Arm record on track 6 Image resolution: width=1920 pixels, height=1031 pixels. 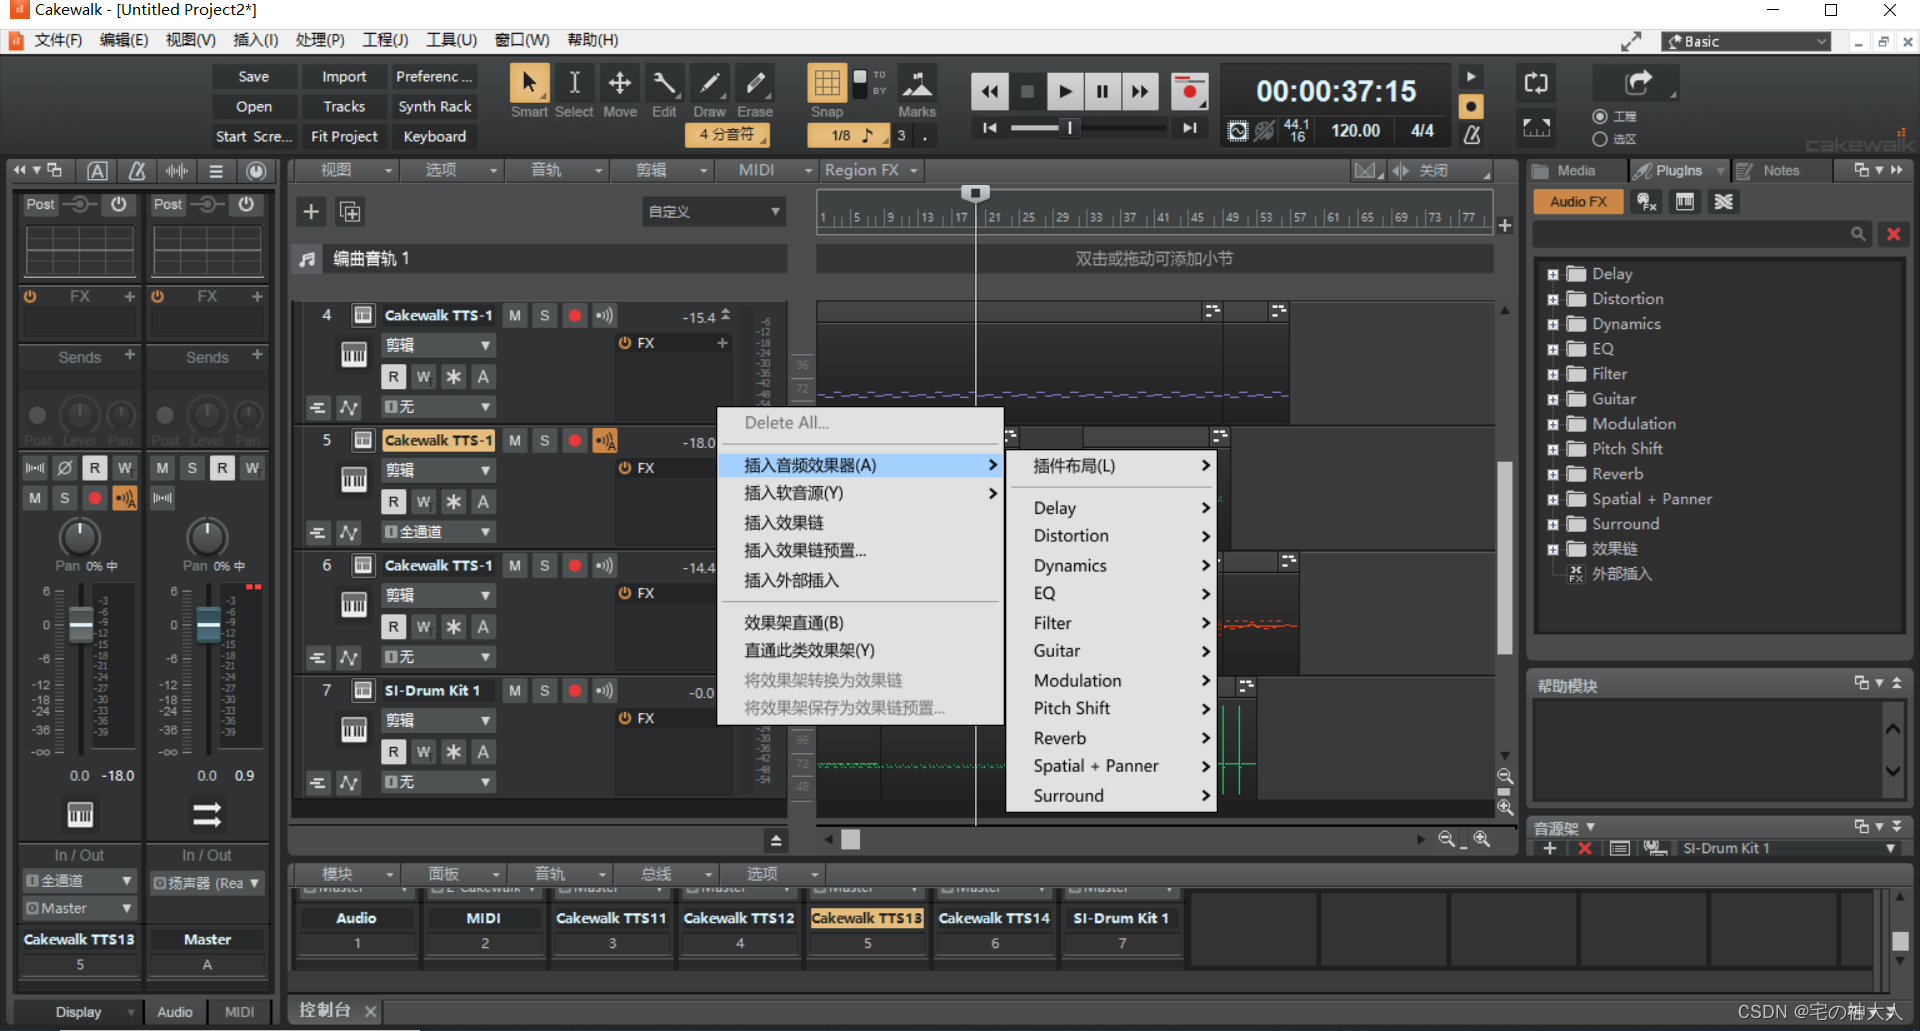575,566
